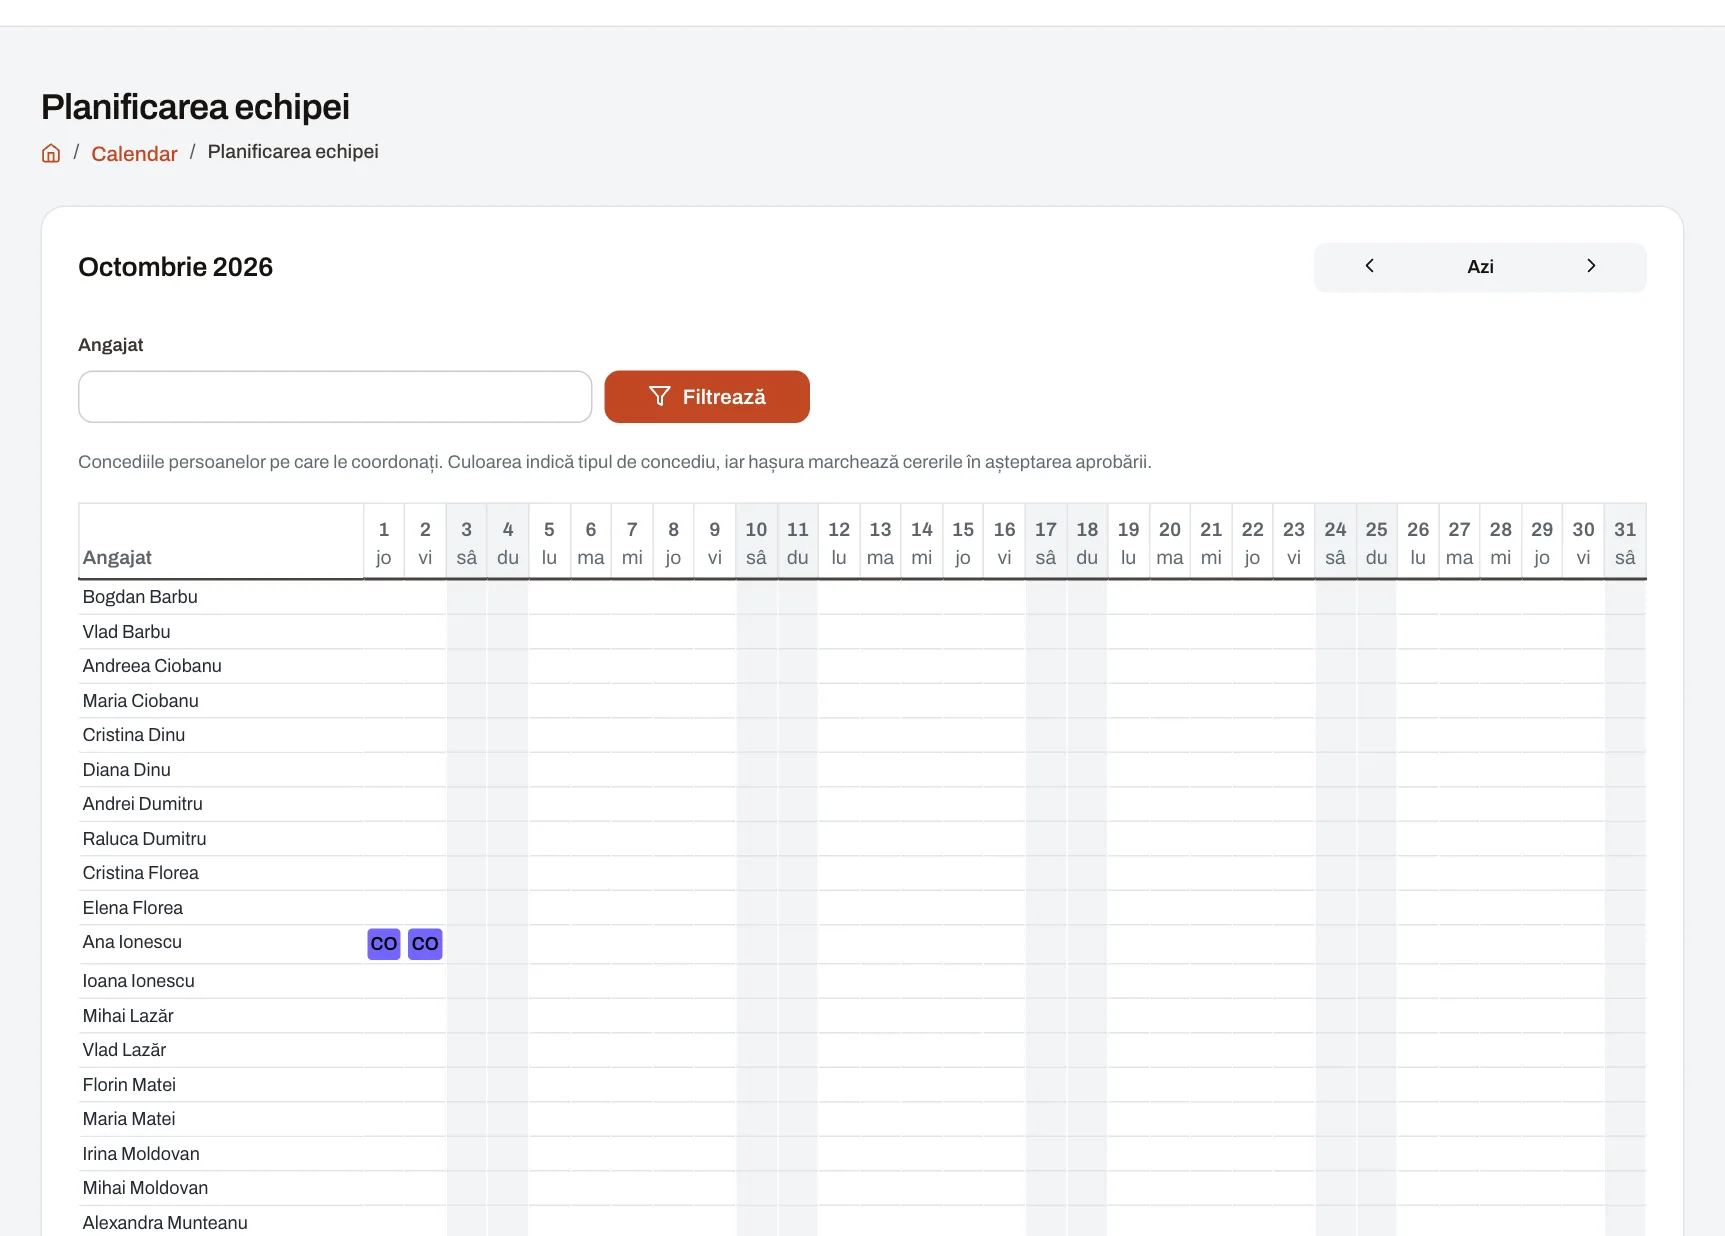Image resolution: width=1725 pixels, height=1236 pixels.
Task: Select employee row Cristina Florea
Action: (862, 873)
